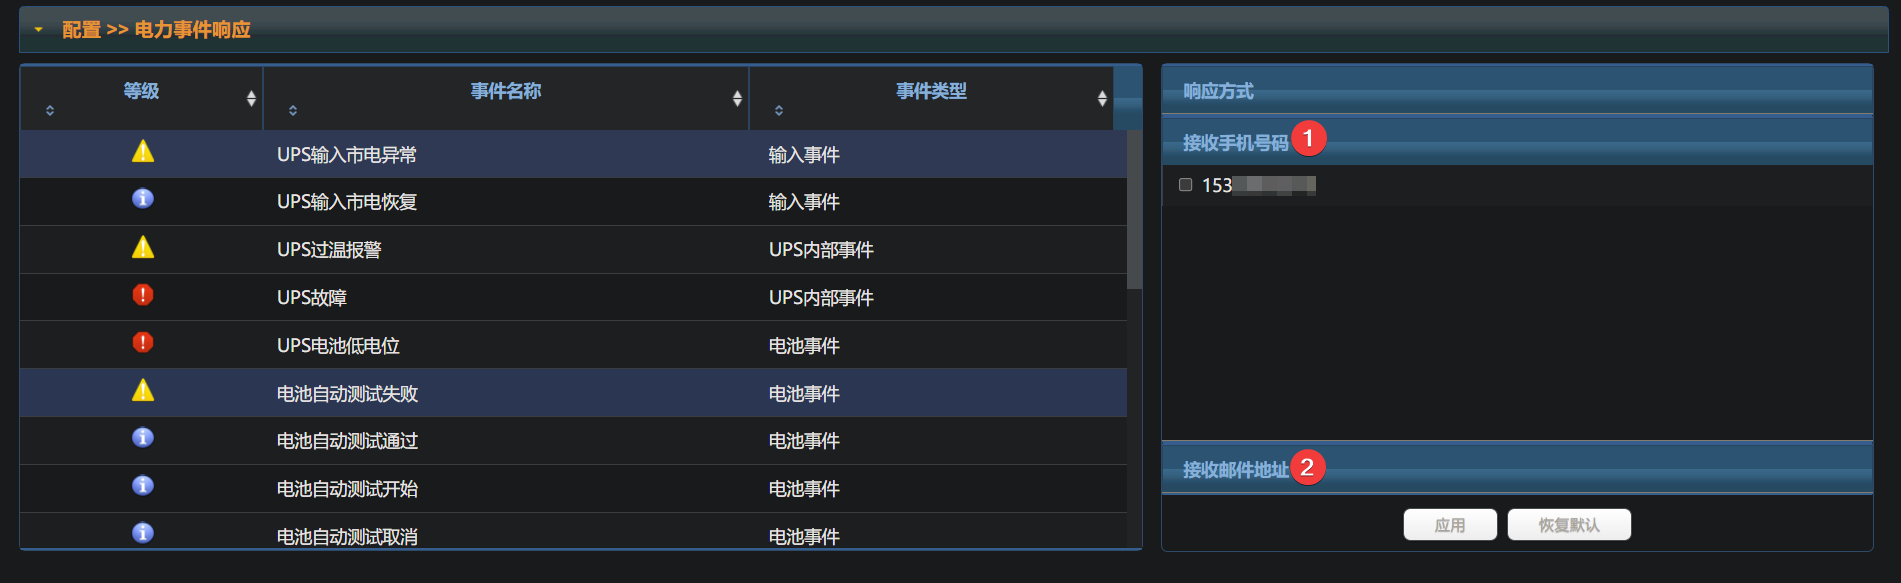The height and width of the screenshot is (583, 1901).
Task: Click the info icon for UPS输入市电恢复
Action: tap(143, 199)
